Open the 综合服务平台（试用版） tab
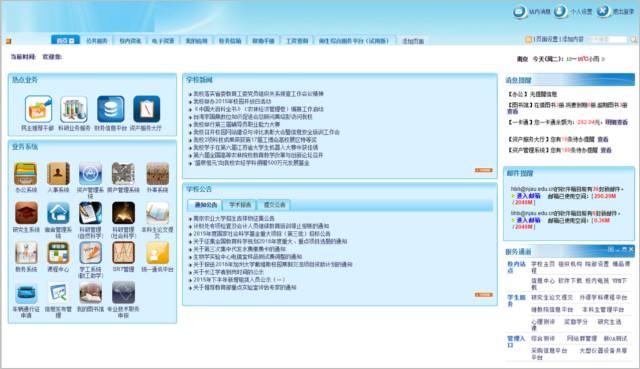The width and height of the screenshot is (640, 369). coord(354,41)
